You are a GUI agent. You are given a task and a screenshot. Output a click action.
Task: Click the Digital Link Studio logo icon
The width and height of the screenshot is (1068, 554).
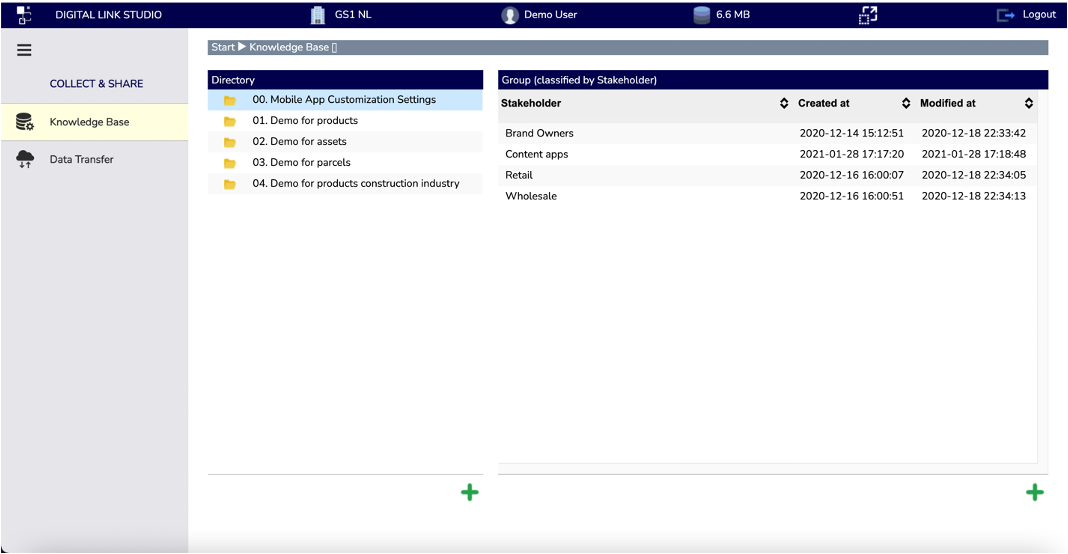(x=24, y=14)
